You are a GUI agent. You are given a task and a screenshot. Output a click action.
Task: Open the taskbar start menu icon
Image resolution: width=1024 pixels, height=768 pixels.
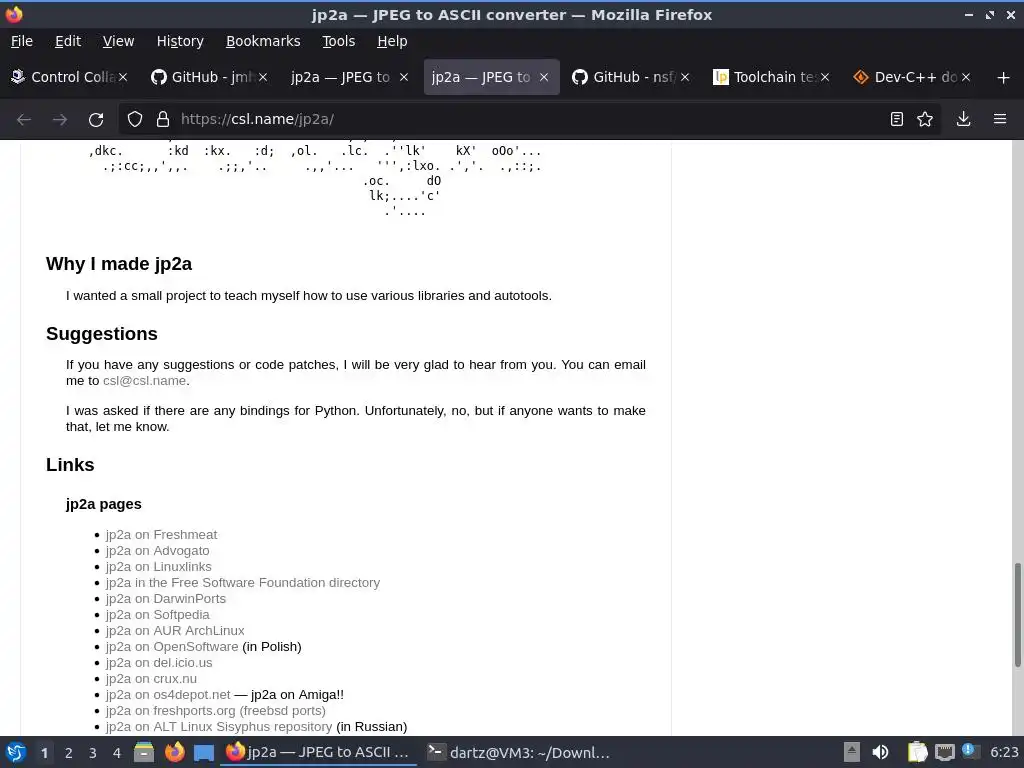(16, 752)
